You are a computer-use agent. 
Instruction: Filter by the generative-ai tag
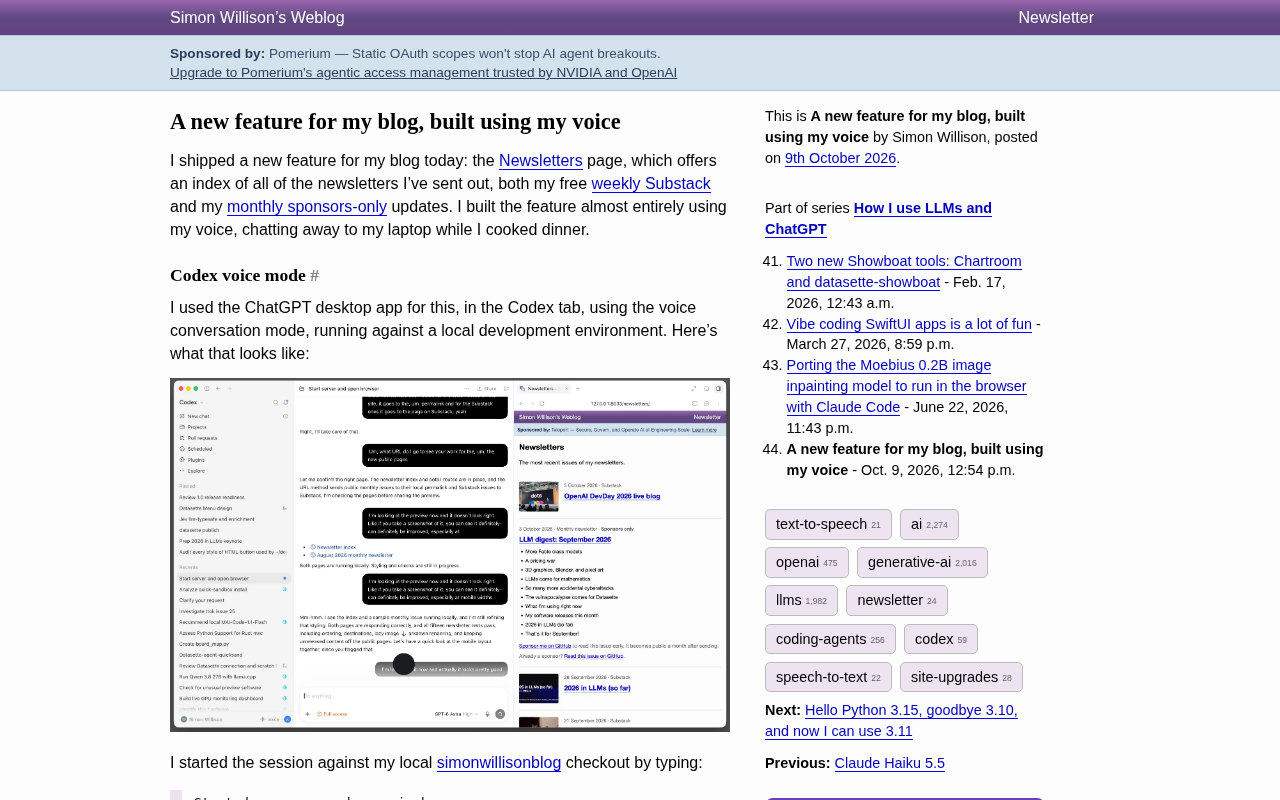tap(922, 562)
